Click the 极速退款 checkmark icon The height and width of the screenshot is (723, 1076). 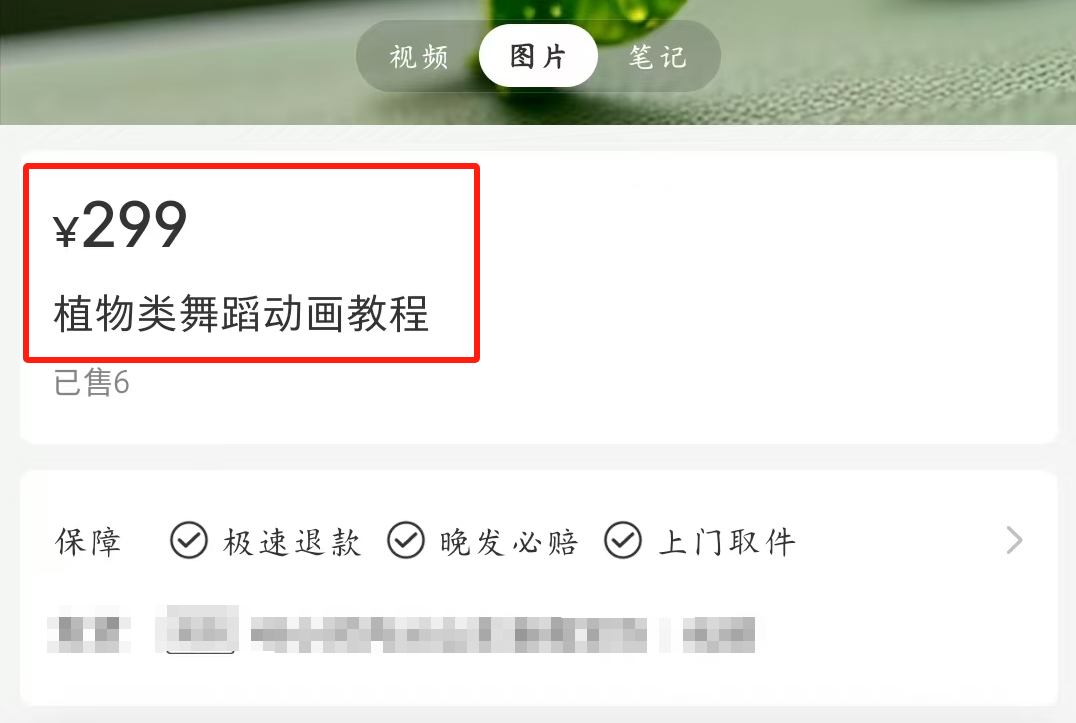pyautogui.click(x=189, y=541)
